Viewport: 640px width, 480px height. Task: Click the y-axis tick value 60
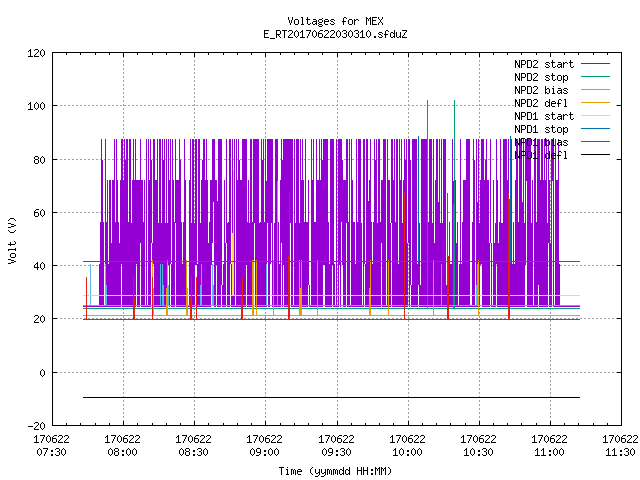pyautogui.click(x=39, y=213)
